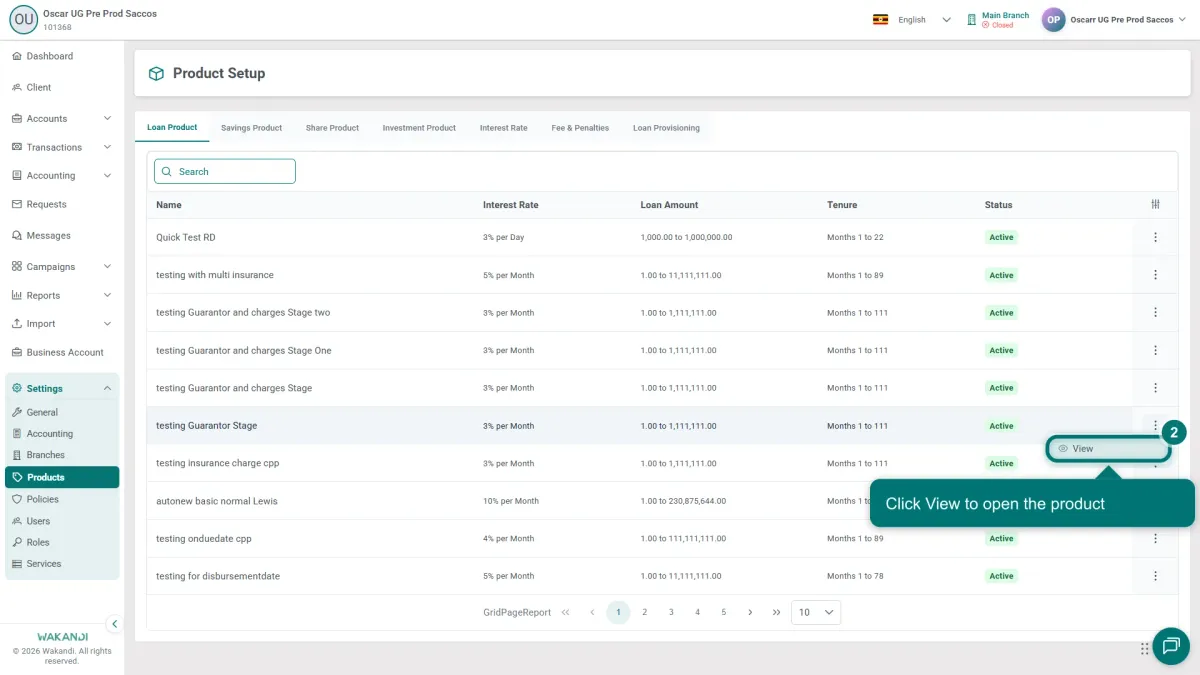Go to page 3 of the grid
Image resolution: width=1200 pixels, height=675 pixels.
pos(671,612)
